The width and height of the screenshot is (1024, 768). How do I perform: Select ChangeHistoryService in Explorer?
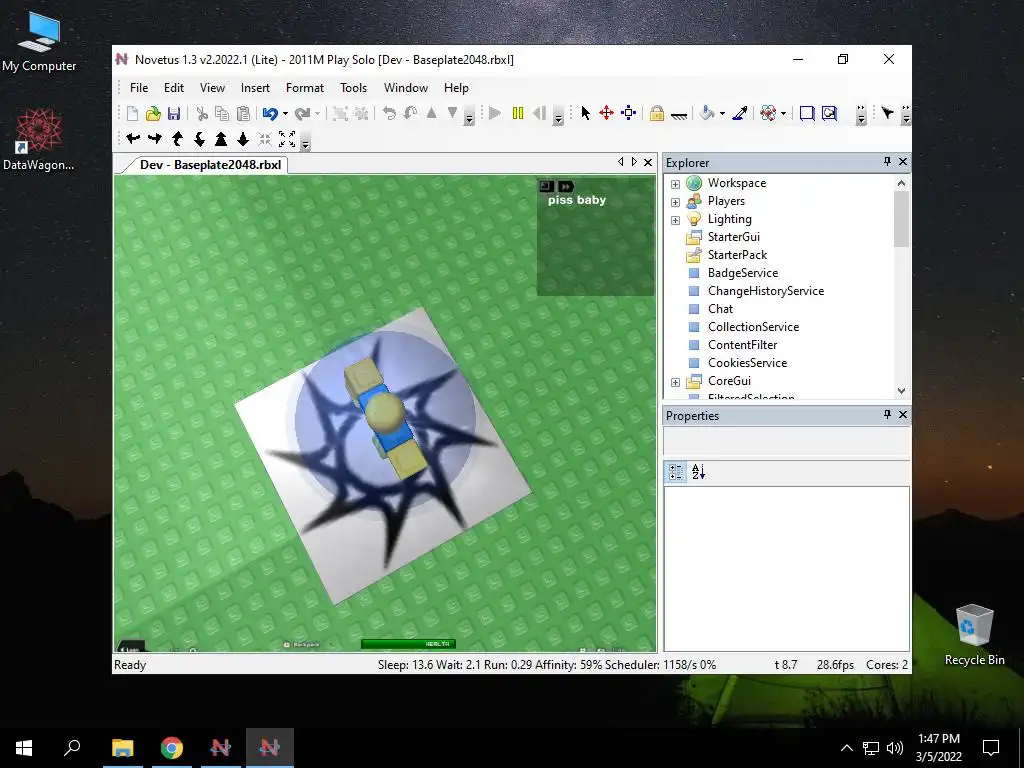pos(765,291)
